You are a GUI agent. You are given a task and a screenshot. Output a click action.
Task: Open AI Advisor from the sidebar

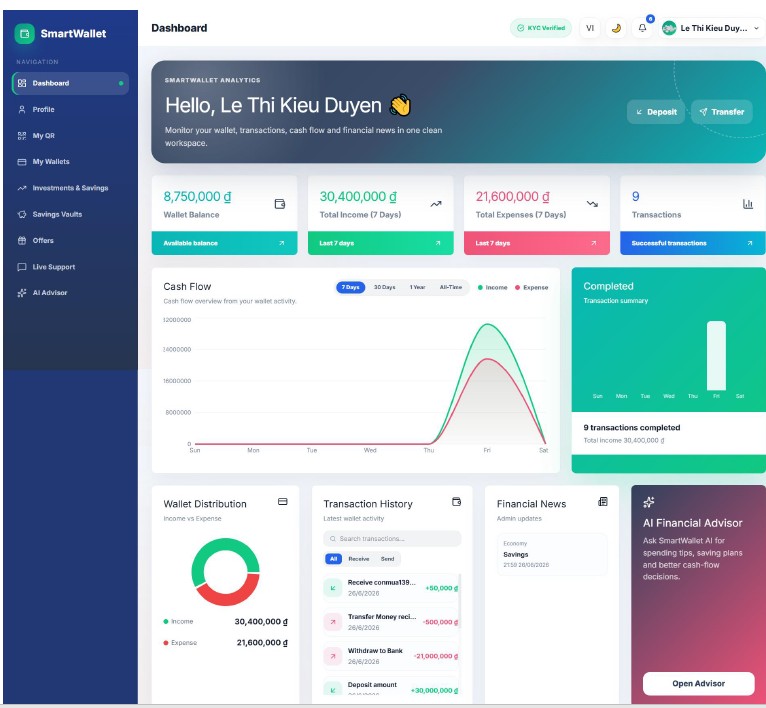[70, 293]
